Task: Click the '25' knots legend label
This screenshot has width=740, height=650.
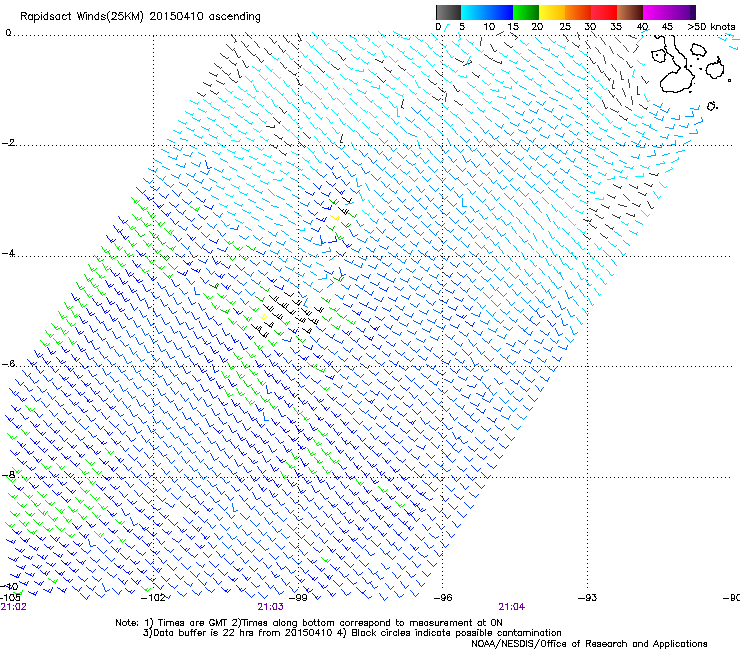Action: pos(565,27)
